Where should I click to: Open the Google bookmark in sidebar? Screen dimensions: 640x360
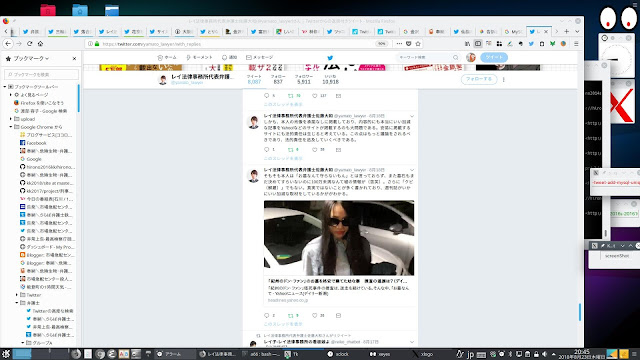pos(31,159)
